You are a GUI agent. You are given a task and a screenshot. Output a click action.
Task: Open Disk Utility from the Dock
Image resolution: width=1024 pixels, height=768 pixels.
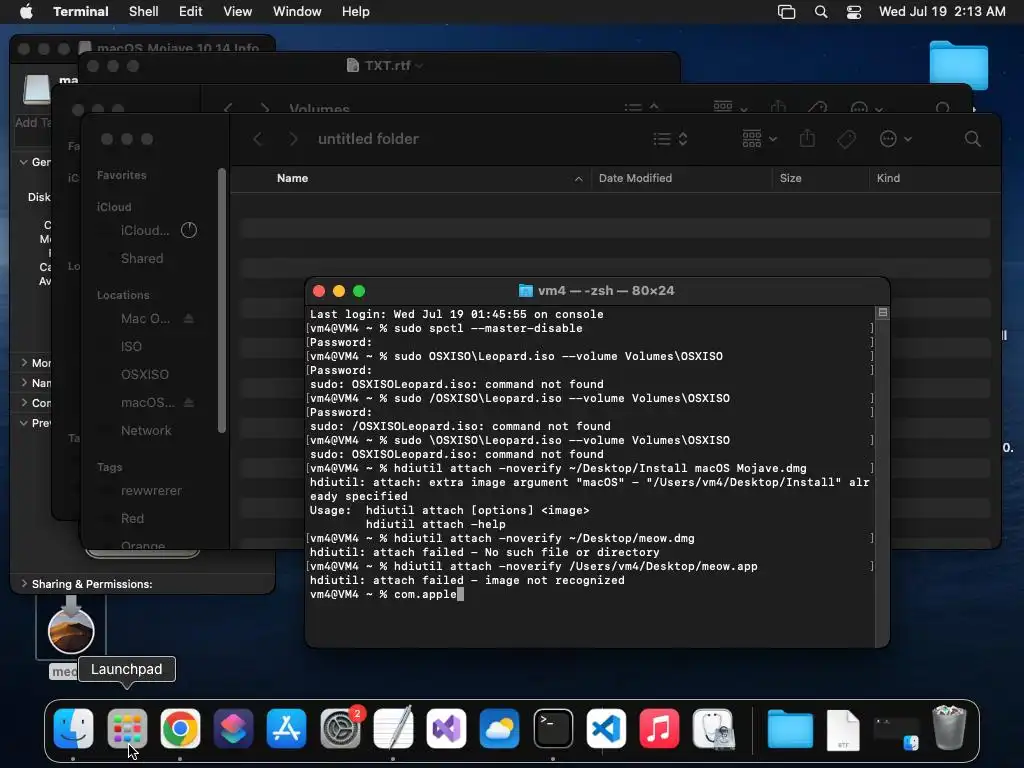click(712, 728)
